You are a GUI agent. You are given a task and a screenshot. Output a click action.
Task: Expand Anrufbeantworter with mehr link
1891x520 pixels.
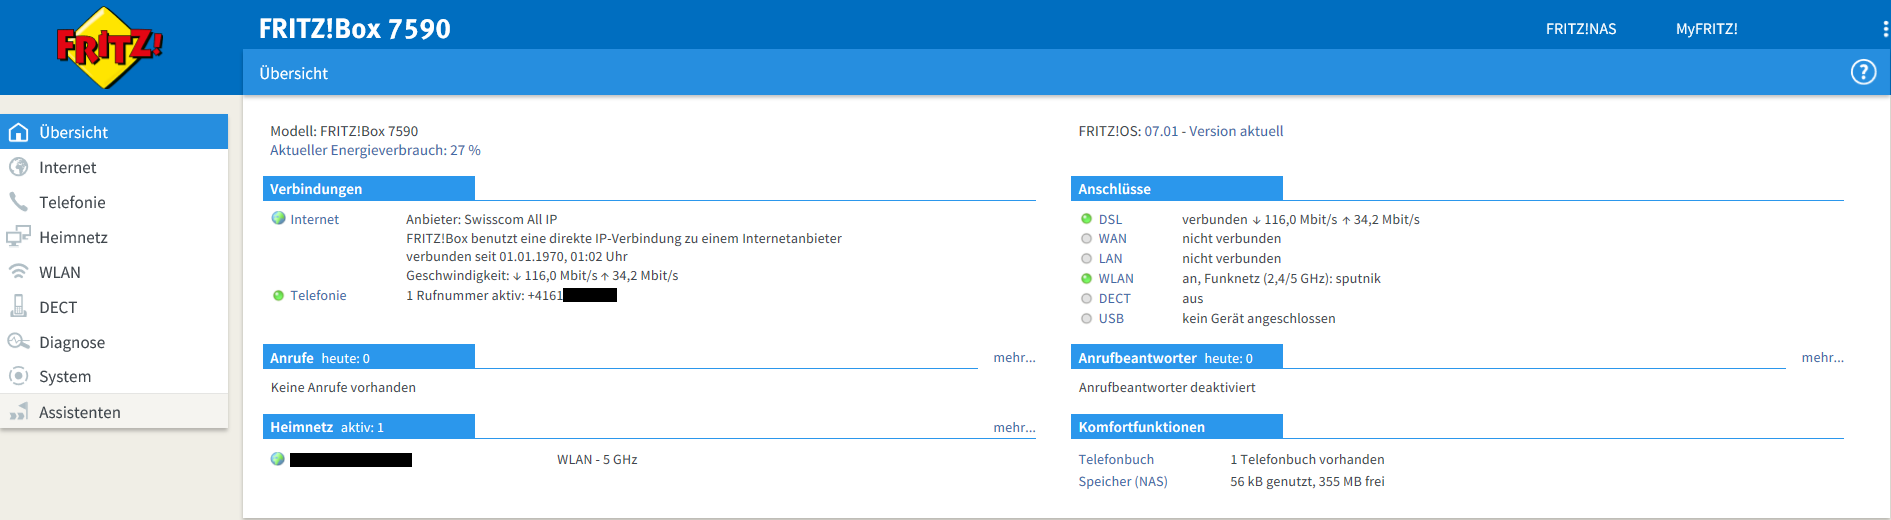click(x=1822, y=357)
